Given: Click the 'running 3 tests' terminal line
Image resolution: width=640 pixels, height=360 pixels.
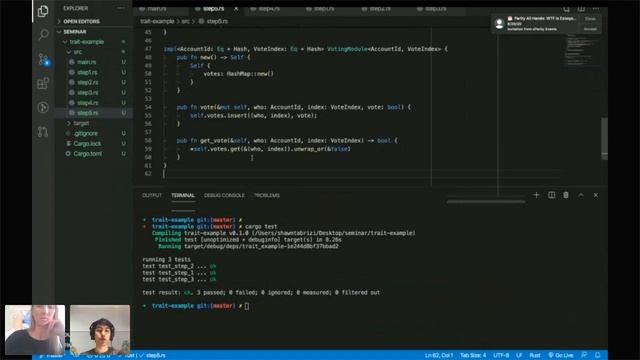Looking at the screenshot, I should pyautogui.click(x=166, y=260).
